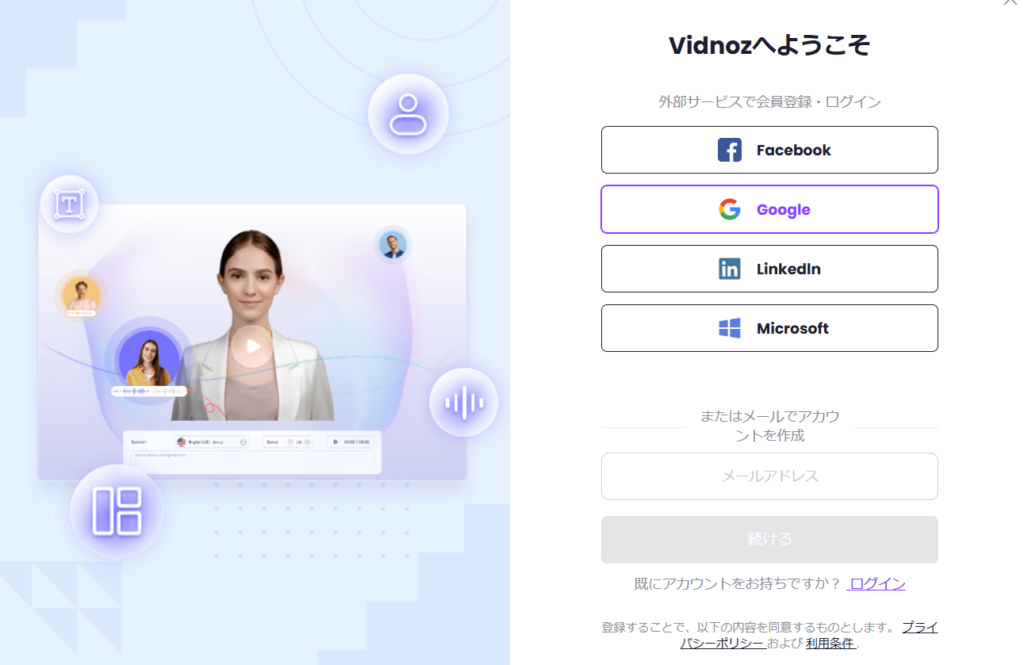Image resolution: width=1024 pixels, height=665 pixels.
Task: Click the Microsoft Windows logo icon
Action: coord(729,329)
